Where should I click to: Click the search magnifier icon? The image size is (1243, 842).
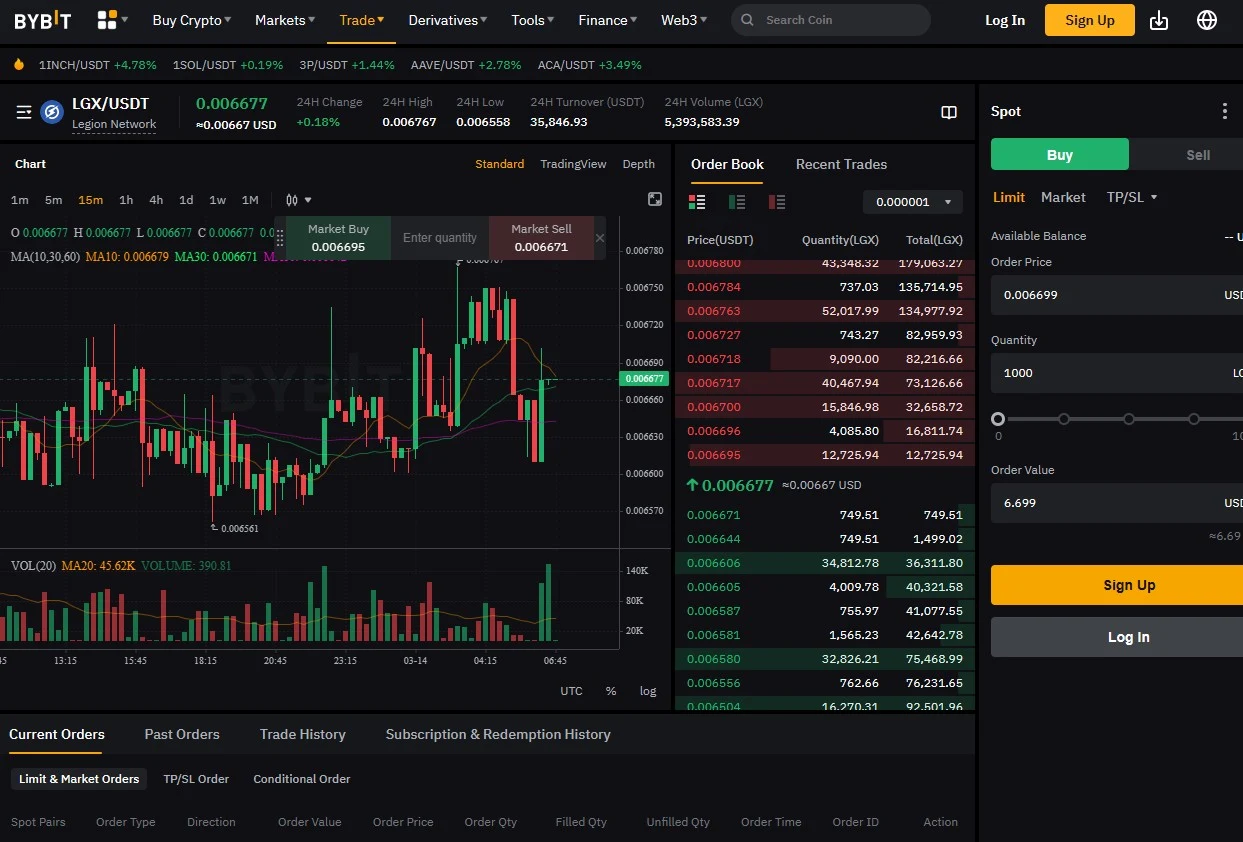click(x=747, y=20)
